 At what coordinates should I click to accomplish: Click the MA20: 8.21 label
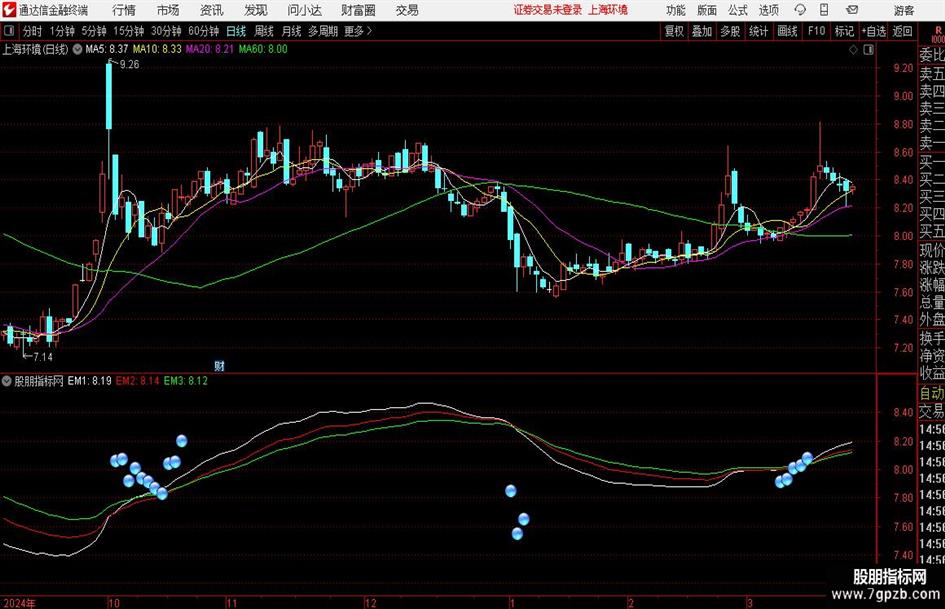[x=210, y=49]
